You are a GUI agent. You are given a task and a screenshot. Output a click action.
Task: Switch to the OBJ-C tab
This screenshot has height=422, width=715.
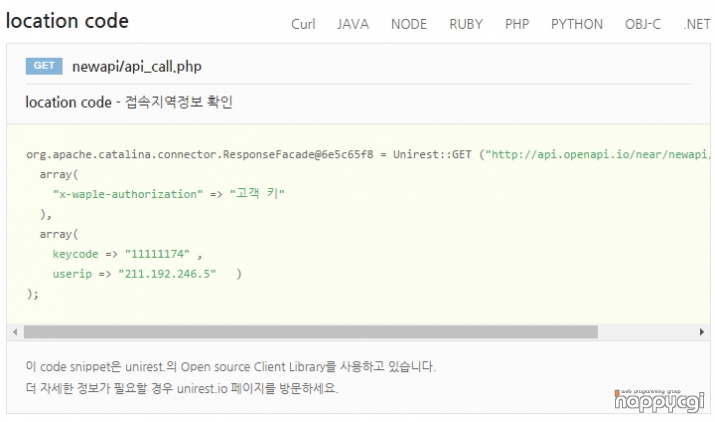point(642,24)
